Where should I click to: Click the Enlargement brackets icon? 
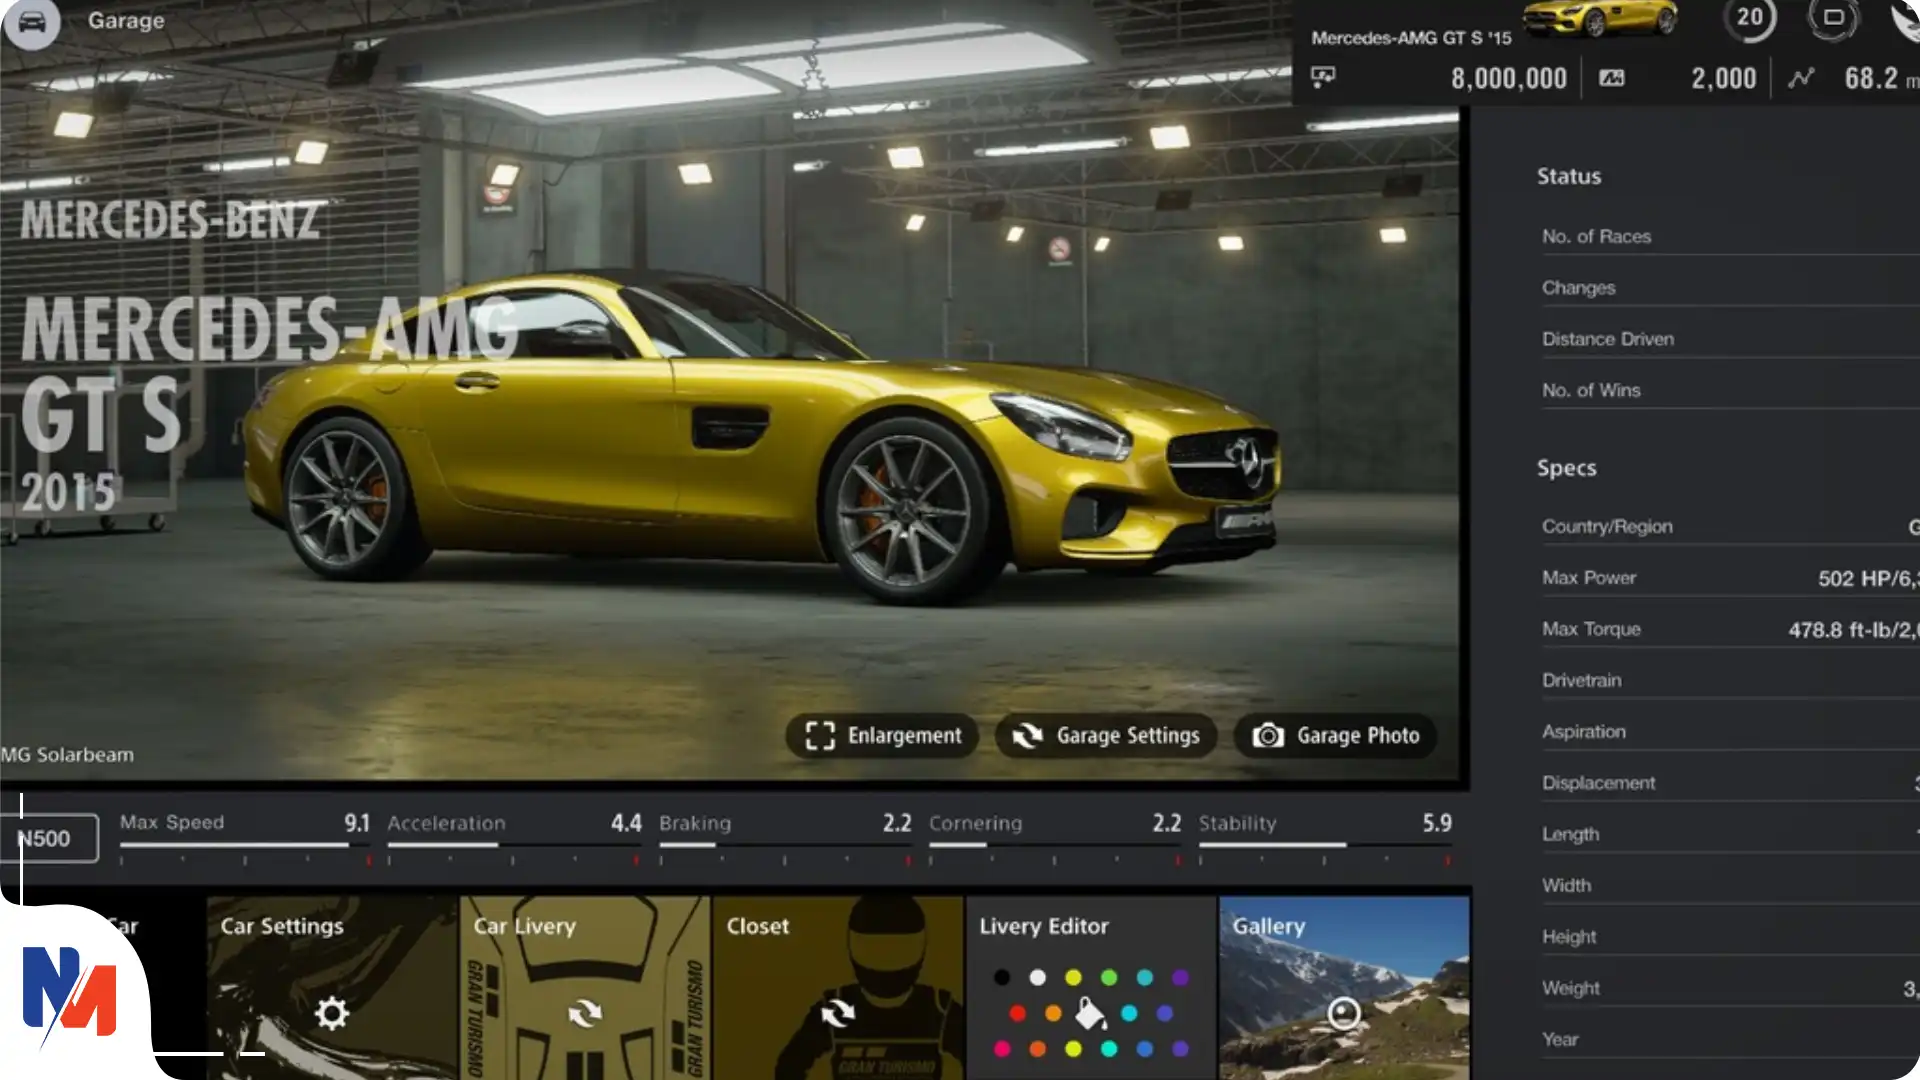click(x=820, y=736)
